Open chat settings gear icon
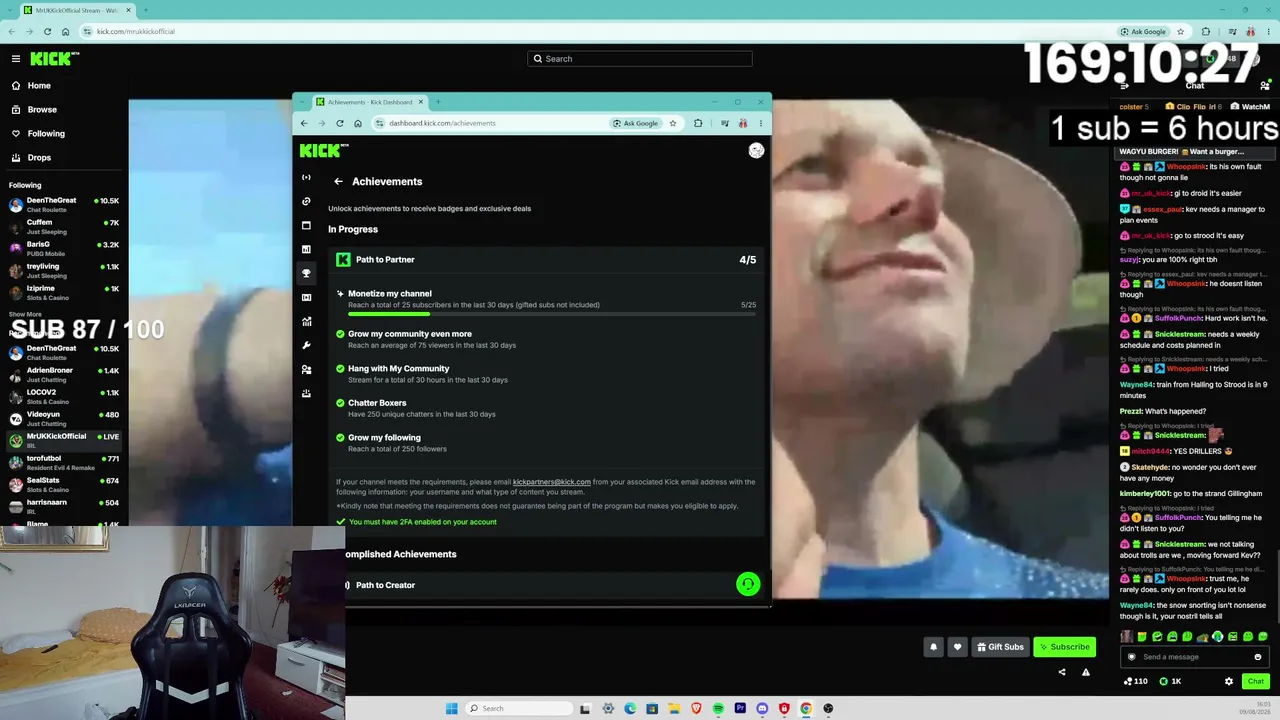This screenshot has width=1280, height=720. [x=1229, y=681]
